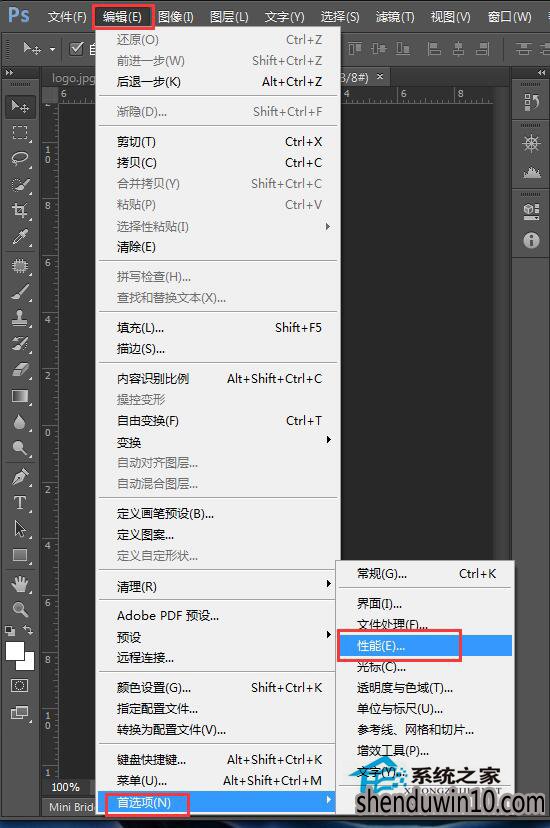This screenshot has height=828, width=550.
Task: Select the Brush tool
Action: pos(20,292)
